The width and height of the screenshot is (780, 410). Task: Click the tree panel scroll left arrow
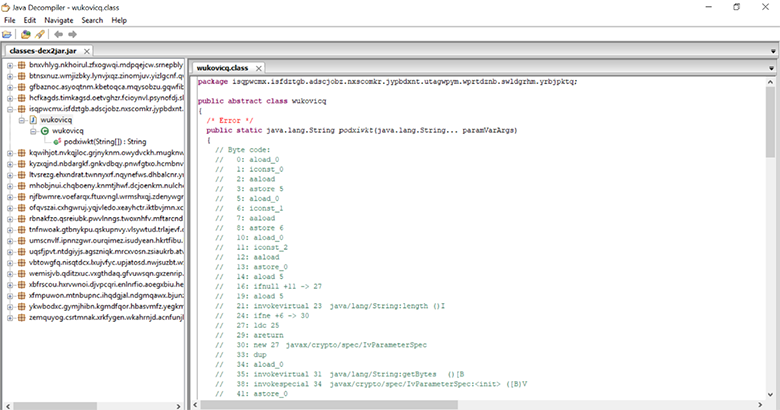(8, 406)
